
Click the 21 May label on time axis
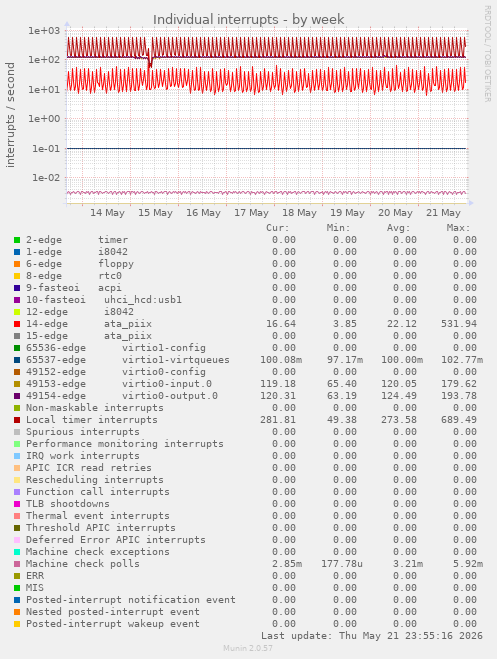pyautogui.click(x=443, y=213)
